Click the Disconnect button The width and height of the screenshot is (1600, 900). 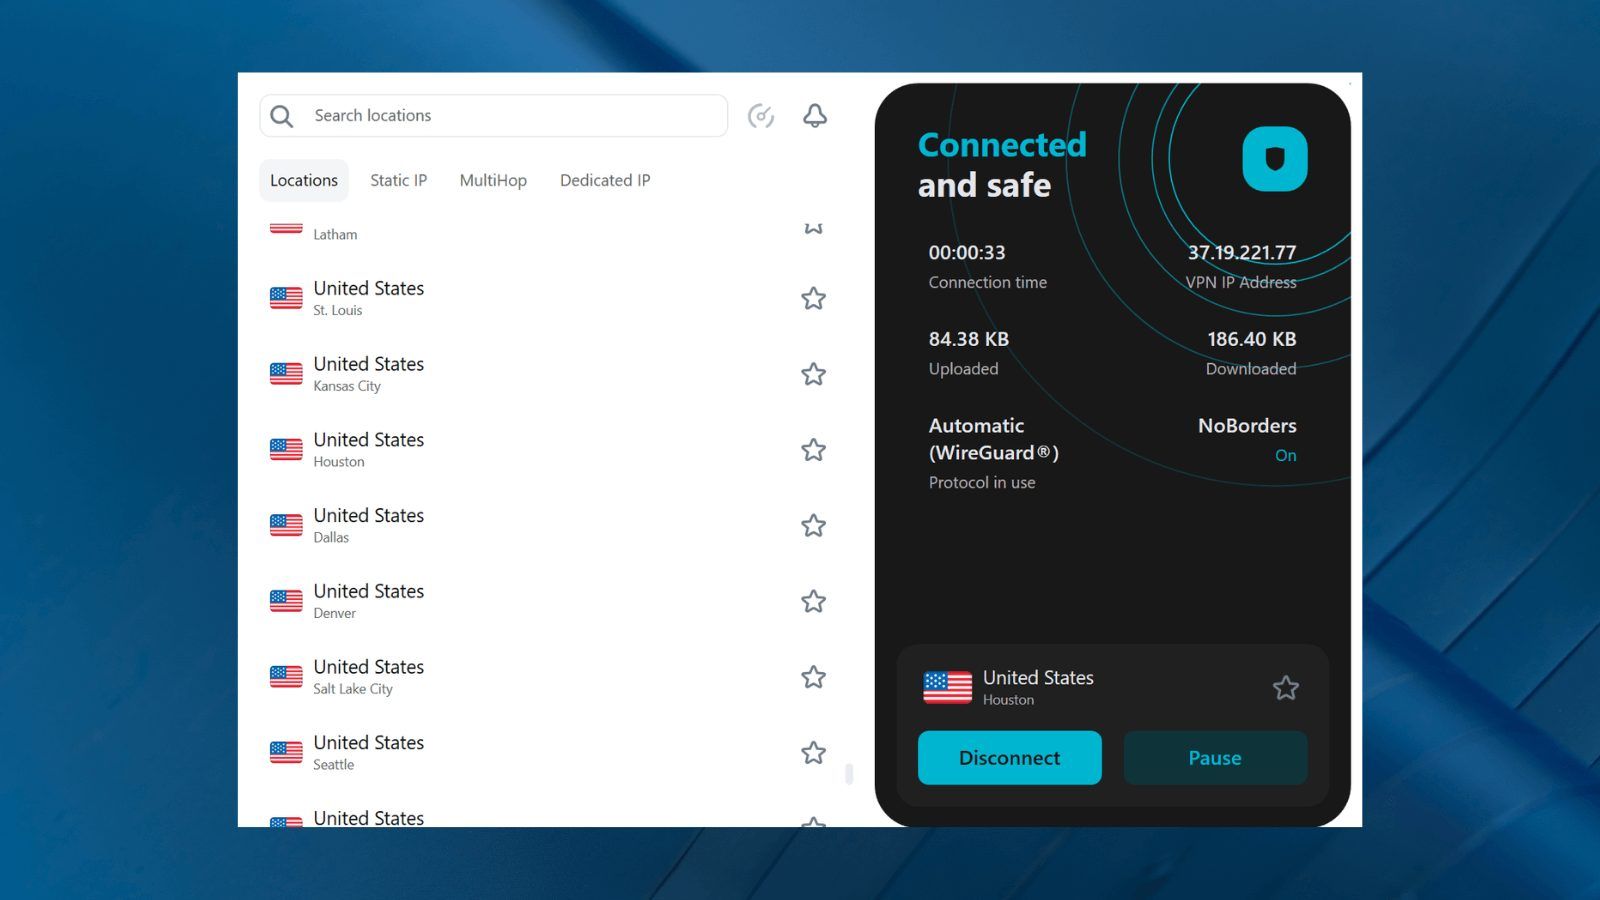[x=1010, y=758]
